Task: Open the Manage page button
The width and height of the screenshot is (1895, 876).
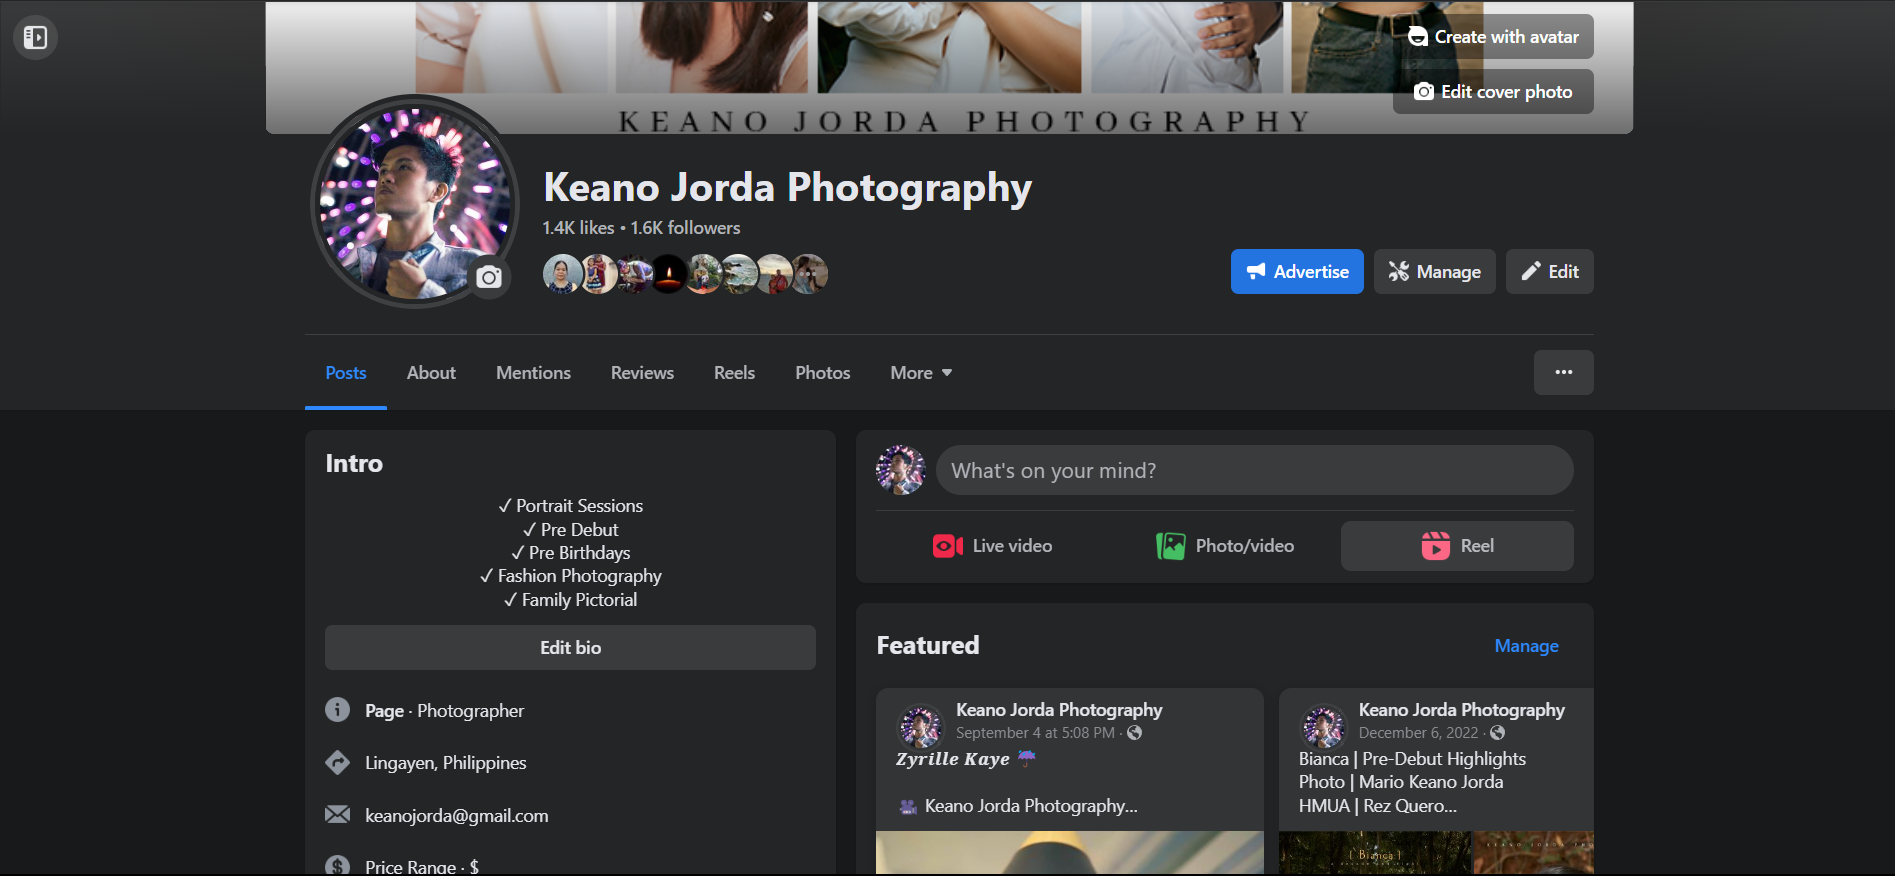Action: (1434, 272)
